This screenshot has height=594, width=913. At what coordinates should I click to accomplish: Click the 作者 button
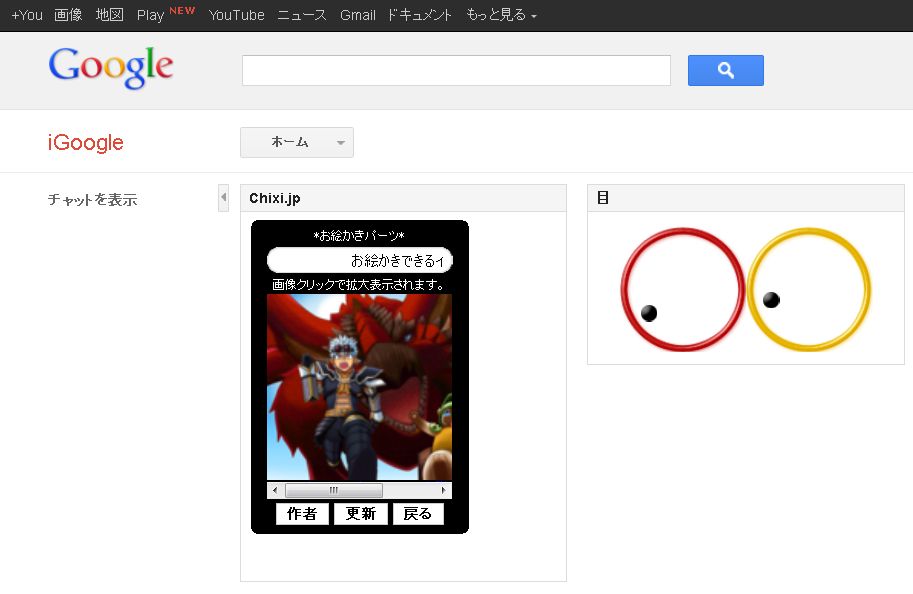pyautogui.click(x=302, y=514)
